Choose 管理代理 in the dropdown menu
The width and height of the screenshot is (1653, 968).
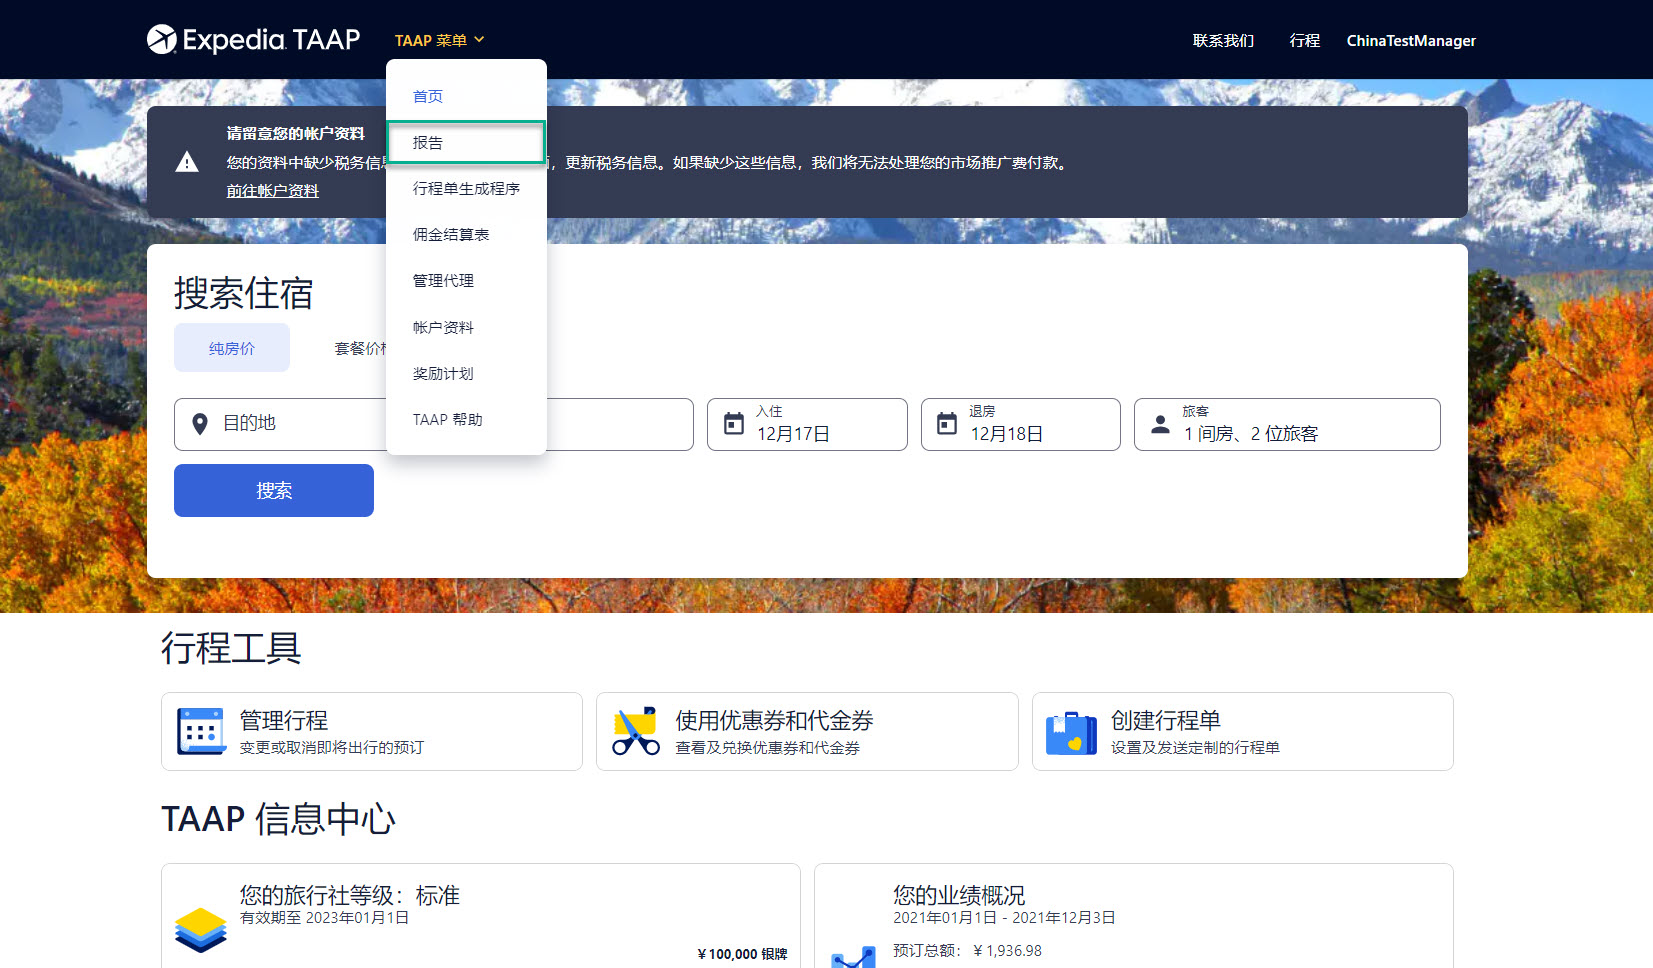pyautogui.click(x=466, y=280)
